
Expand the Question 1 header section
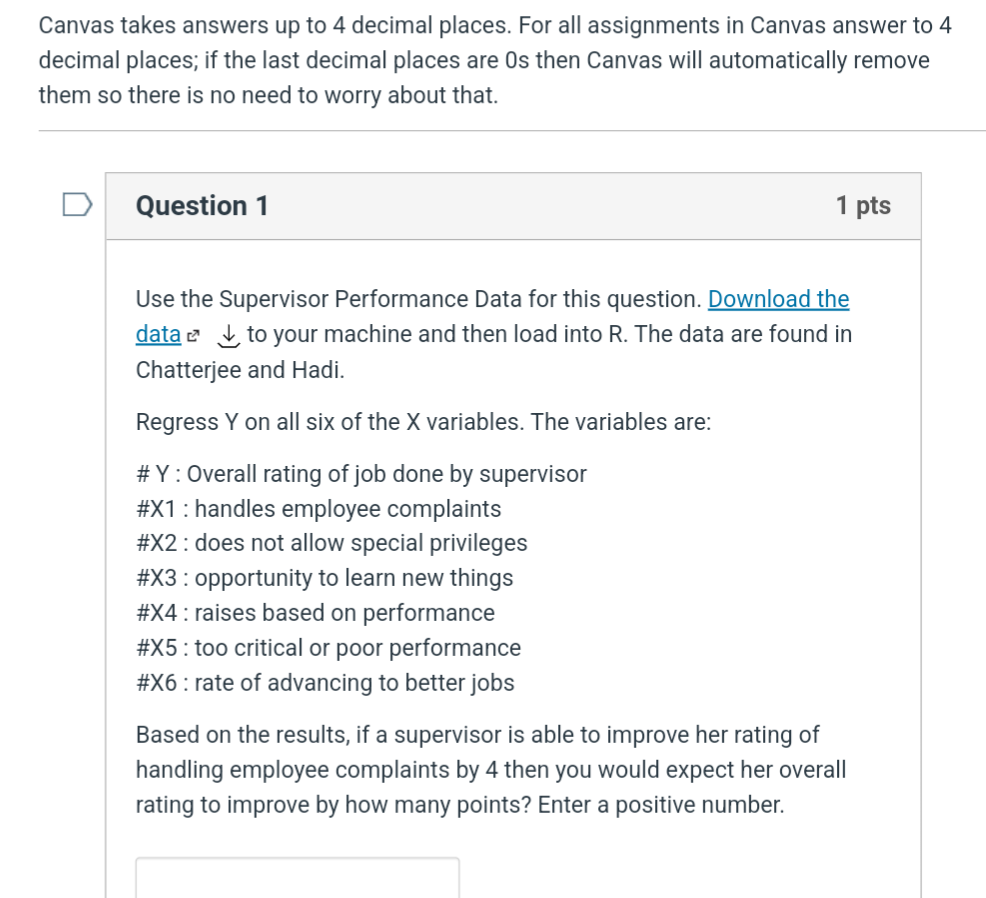[x=512, y=206]
